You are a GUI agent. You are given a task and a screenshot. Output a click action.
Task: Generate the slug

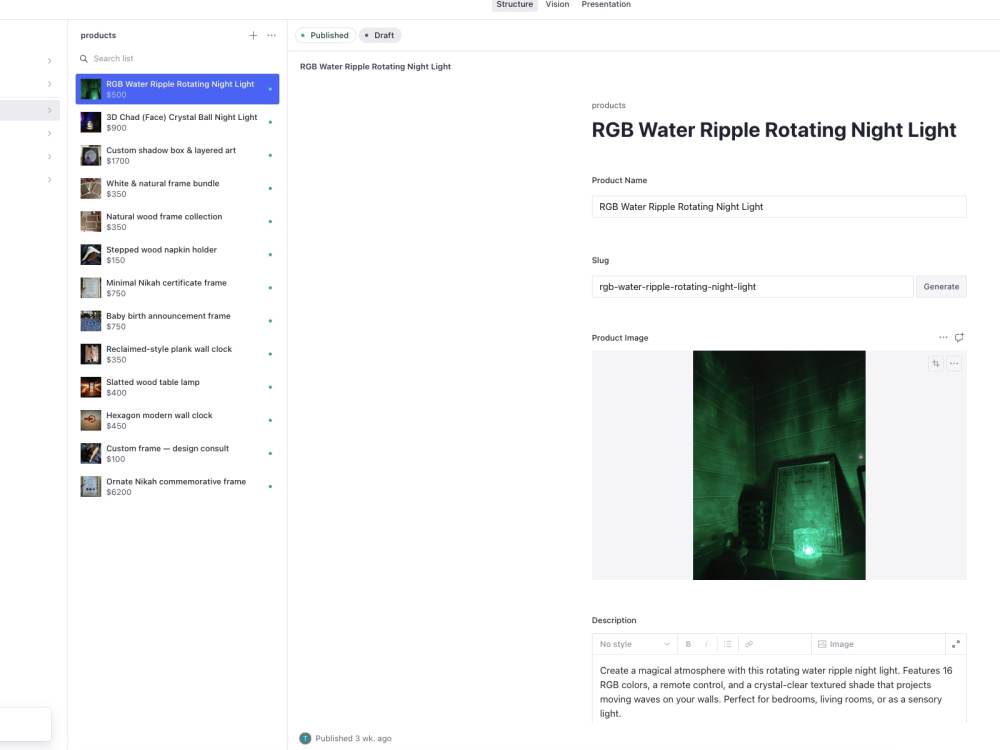coord(941,287)
